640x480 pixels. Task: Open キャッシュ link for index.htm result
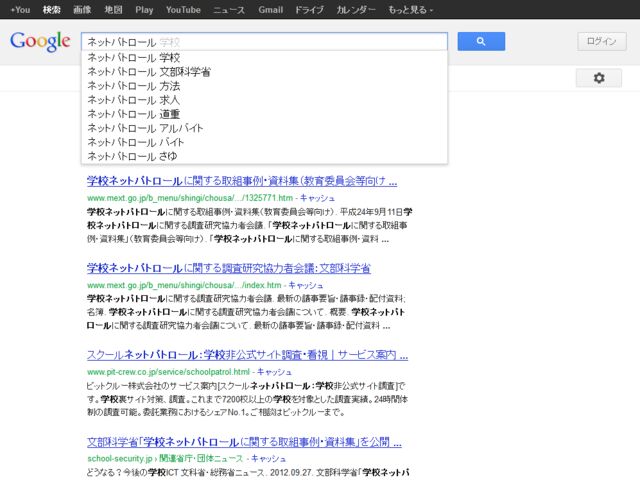point(306,285)
